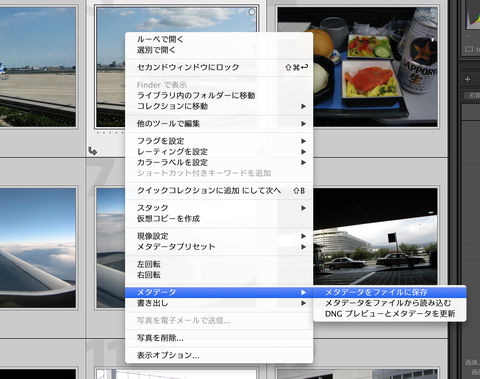The width and height of the screenshot is (480, 379).
Task: Select airplane wing clouds thumbnail at left
Action: click(x=38, y=248)
